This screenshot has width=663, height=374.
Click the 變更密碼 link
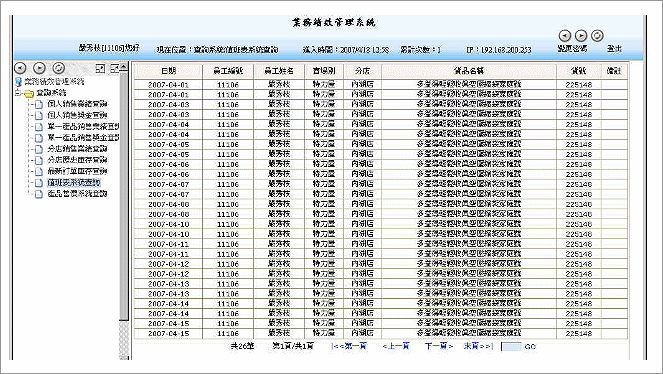573,49
